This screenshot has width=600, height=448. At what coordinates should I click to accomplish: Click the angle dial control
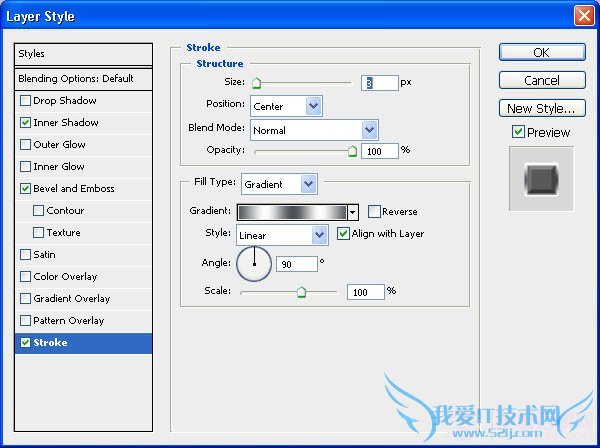pos(253,264)
